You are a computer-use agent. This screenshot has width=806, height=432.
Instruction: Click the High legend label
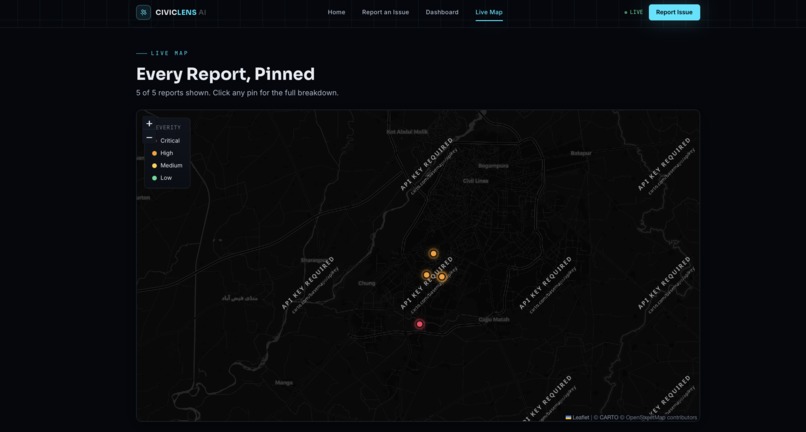click(x=167, y=153)
